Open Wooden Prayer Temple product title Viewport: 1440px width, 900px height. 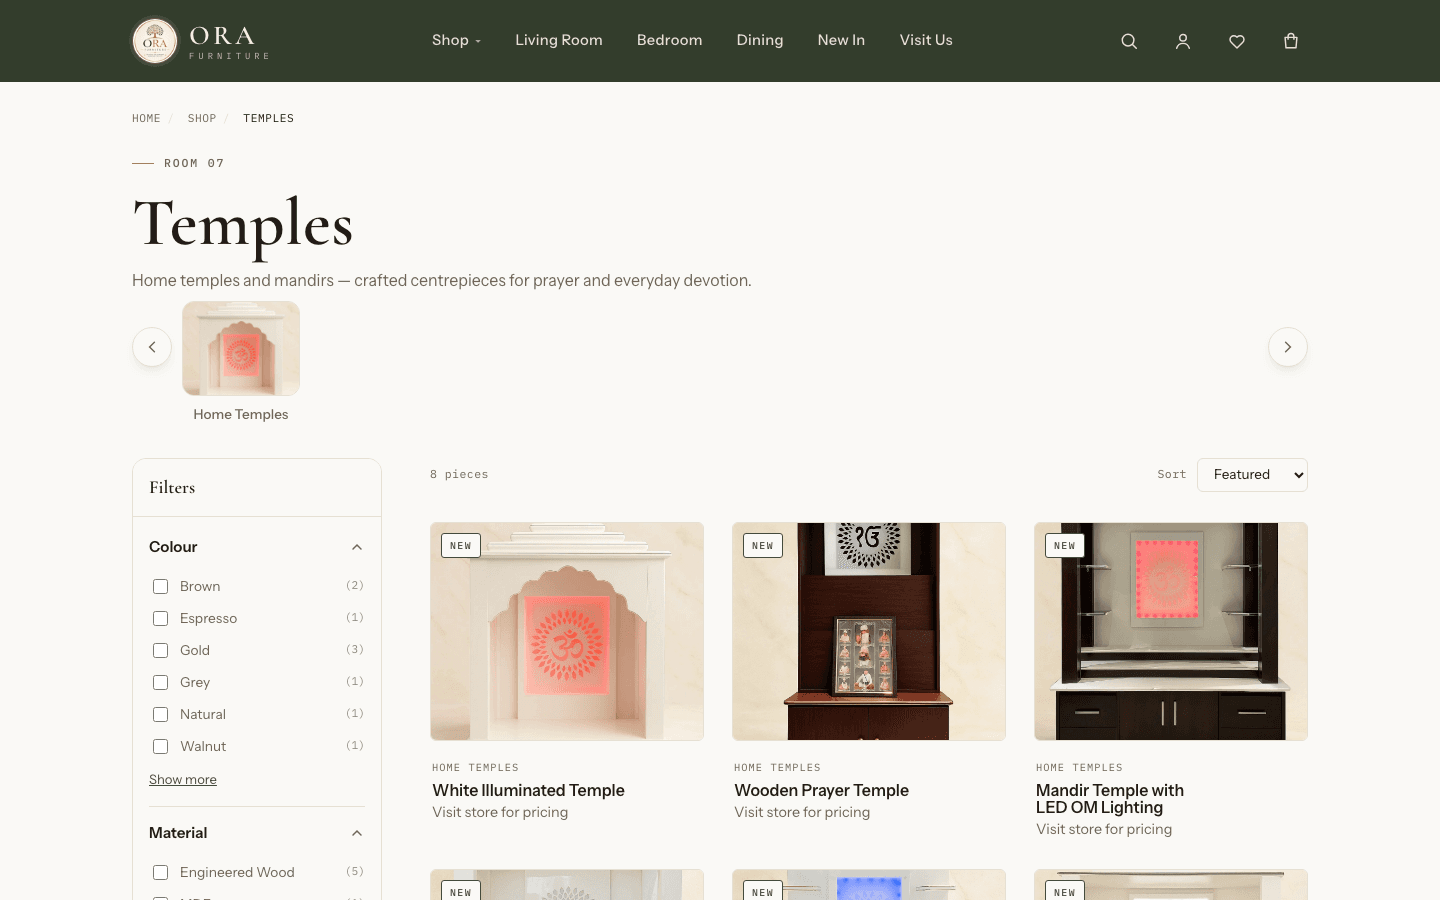[822, 790]
